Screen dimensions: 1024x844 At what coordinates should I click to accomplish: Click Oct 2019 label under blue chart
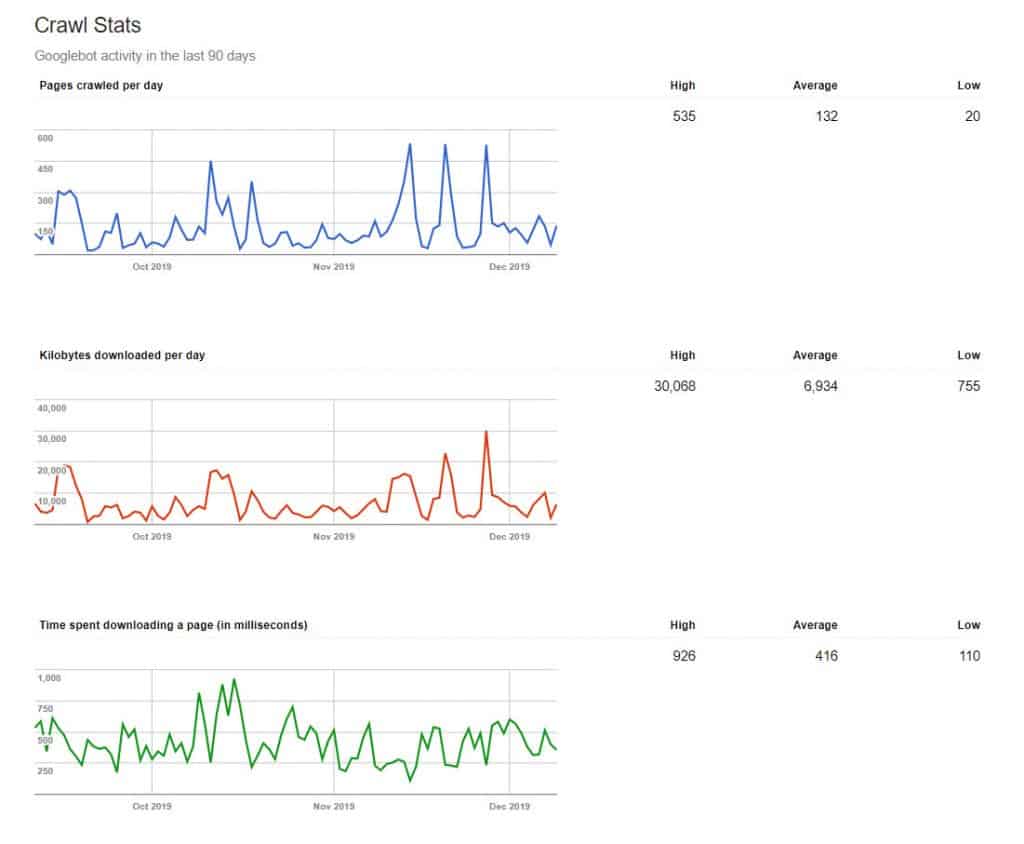pyautogui.click(x=152, y=267)
